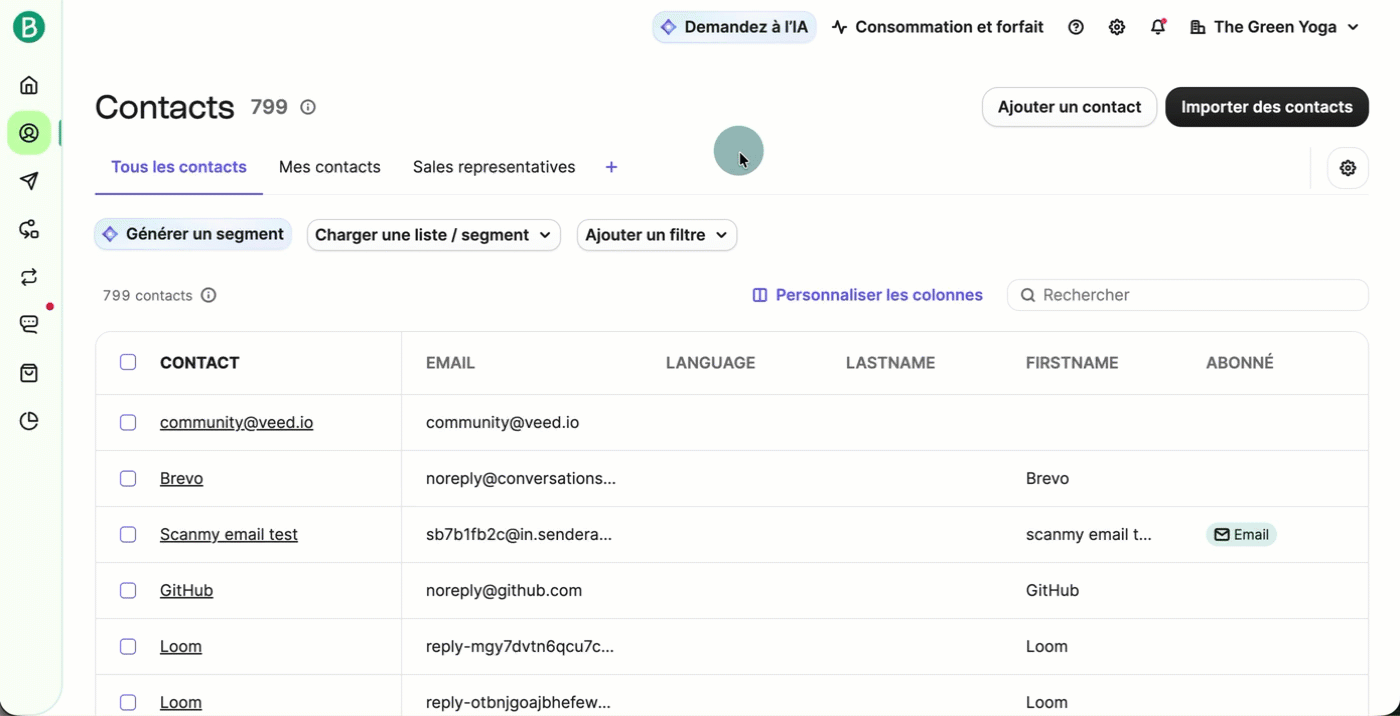
Task: Open the Loom contact with reply-mgy7 email
Action: click(181, 646)
